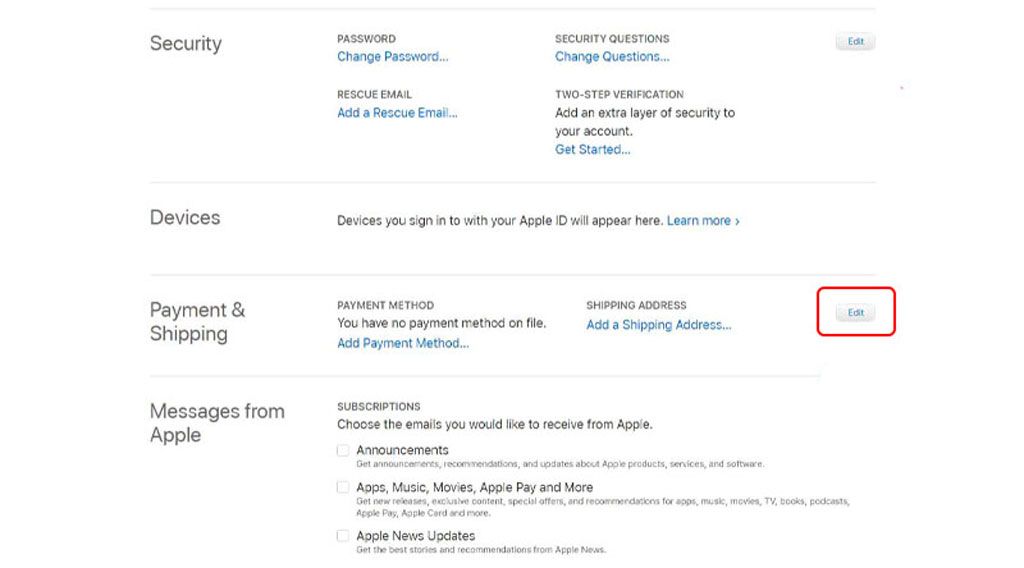Click the PASSWORD label
Screen dimensions: 1024x568
tap(366, 39)
